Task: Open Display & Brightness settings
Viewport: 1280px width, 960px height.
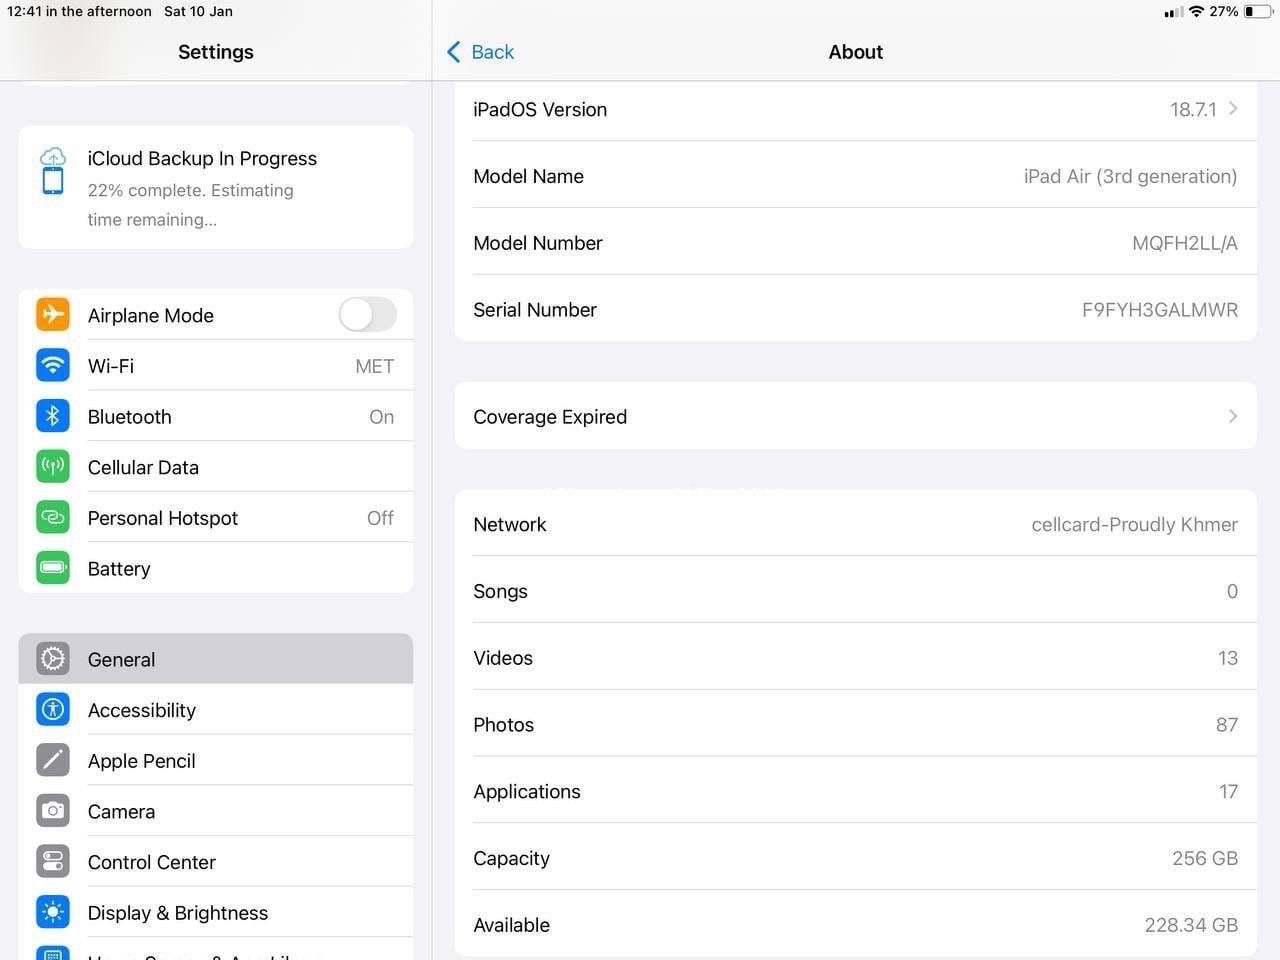Action: coord(178,913)
